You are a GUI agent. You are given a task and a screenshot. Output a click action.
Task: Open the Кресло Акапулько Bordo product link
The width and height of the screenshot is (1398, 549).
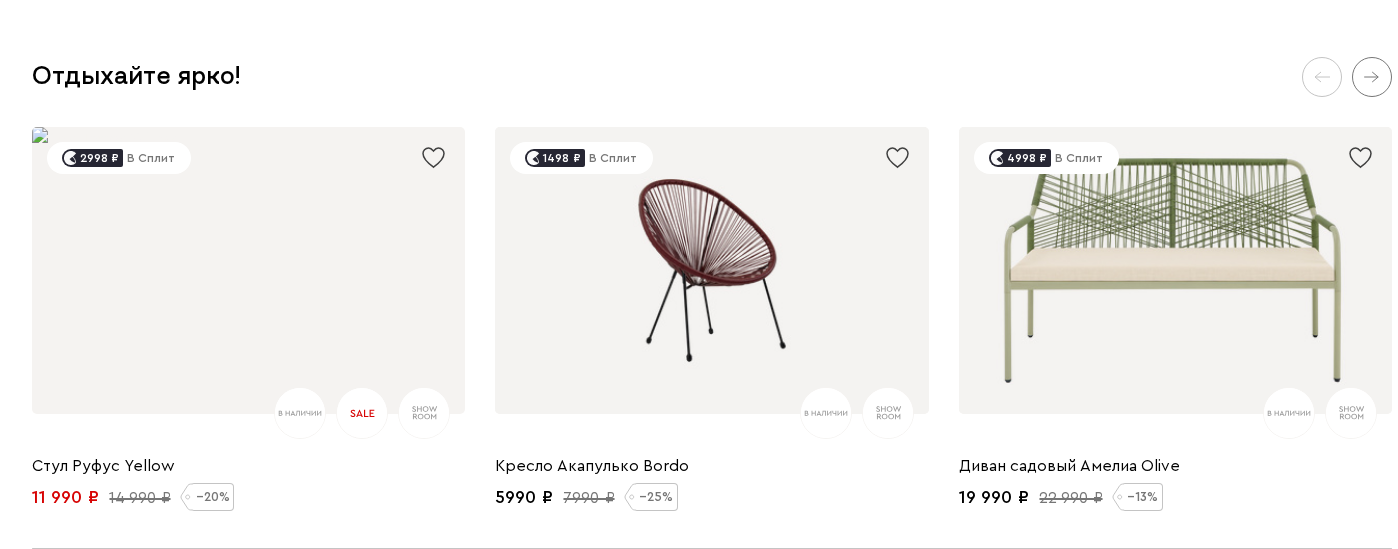tap(592, 466)
